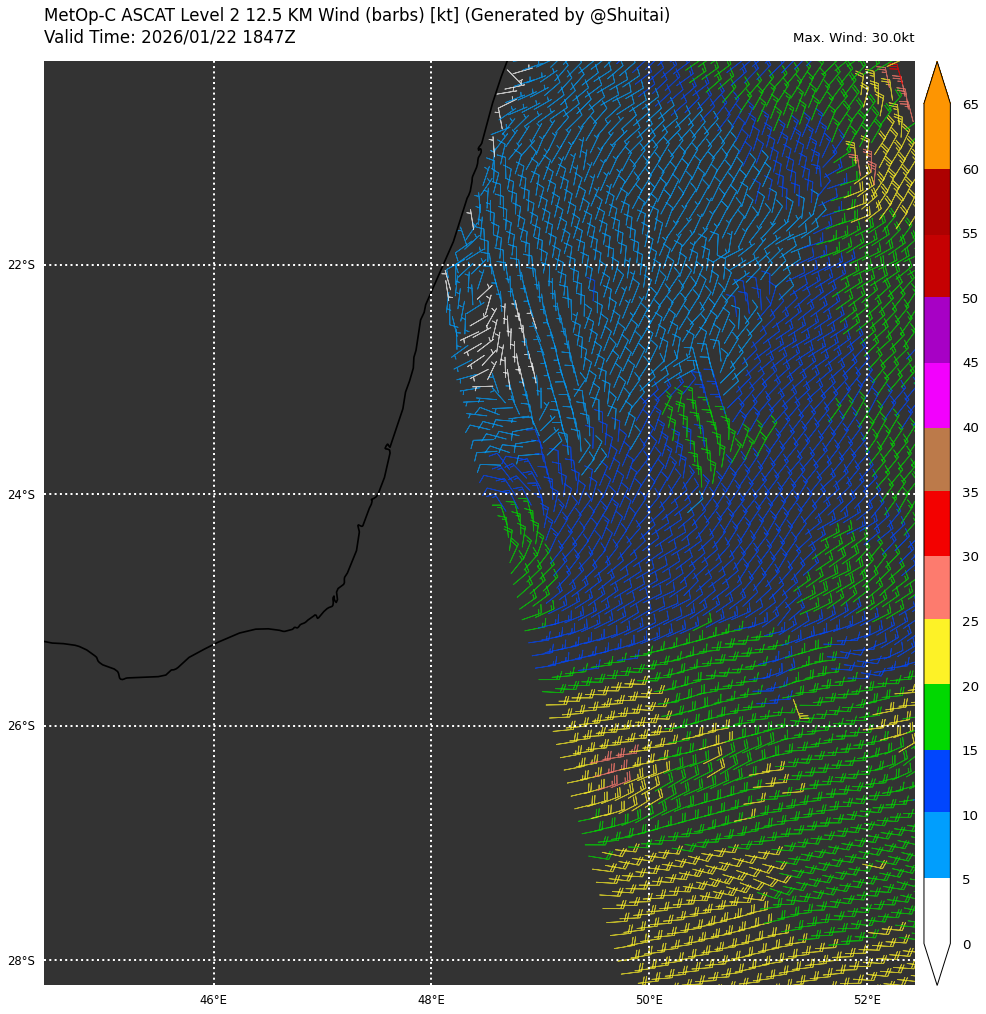Click the MetOp-C ASCAT chart title
The image size is (986, 1014).
(357, 16)
